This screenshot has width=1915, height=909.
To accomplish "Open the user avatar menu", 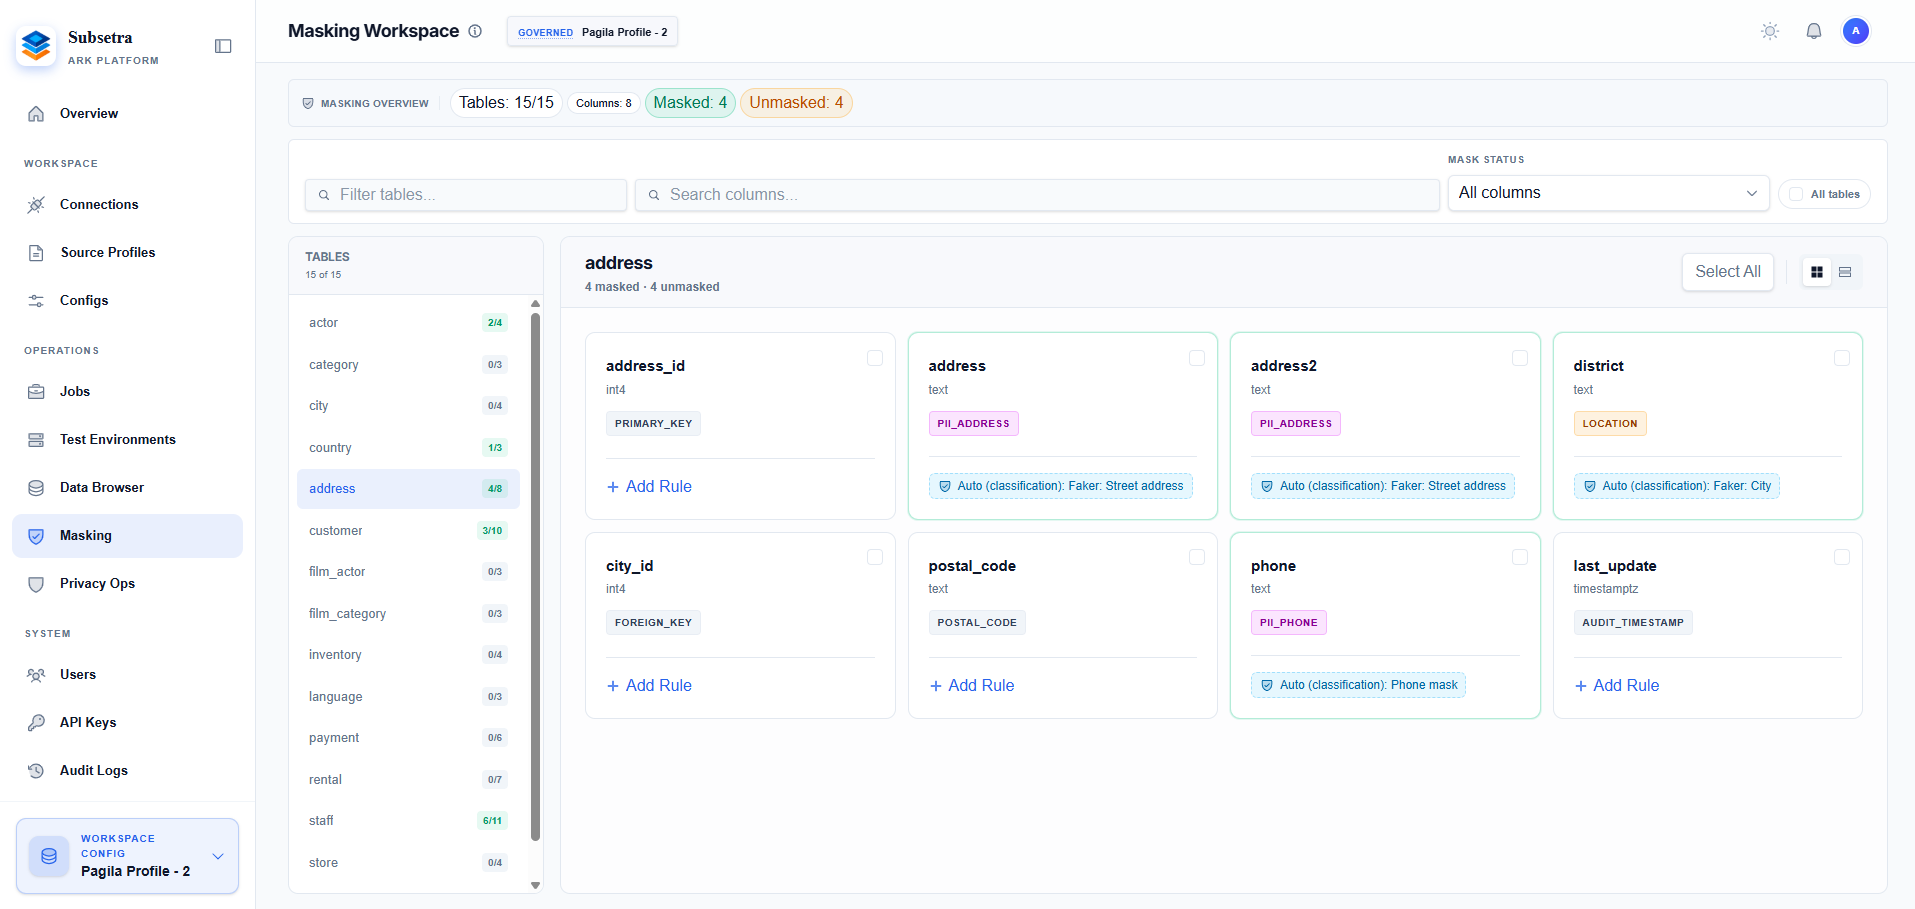I will 1856,31.
